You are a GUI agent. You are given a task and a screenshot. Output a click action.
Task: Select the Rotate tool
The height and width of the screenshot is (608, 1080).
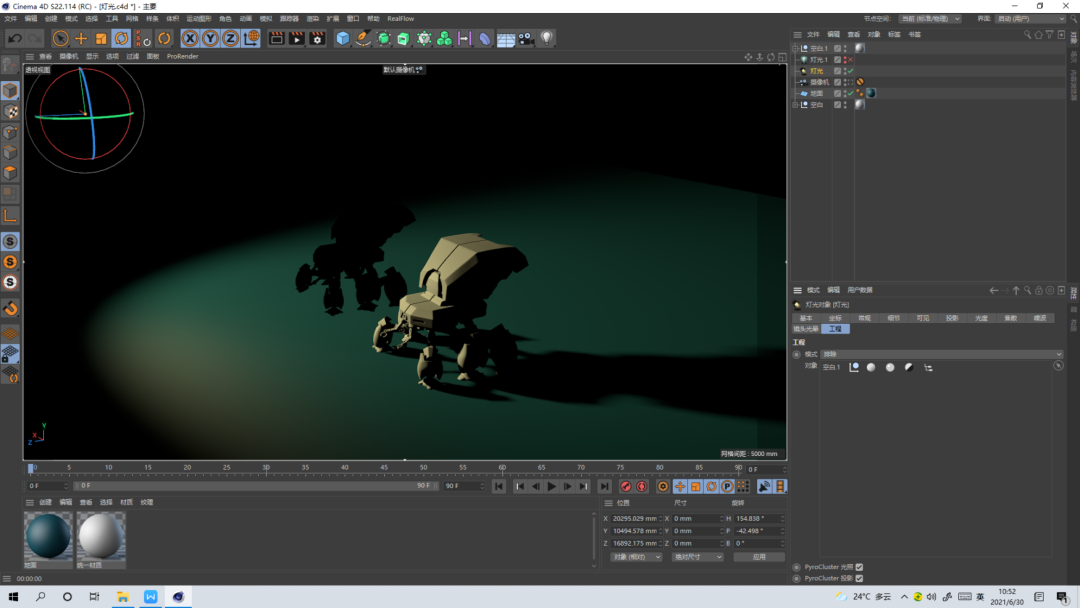[121, 39]
